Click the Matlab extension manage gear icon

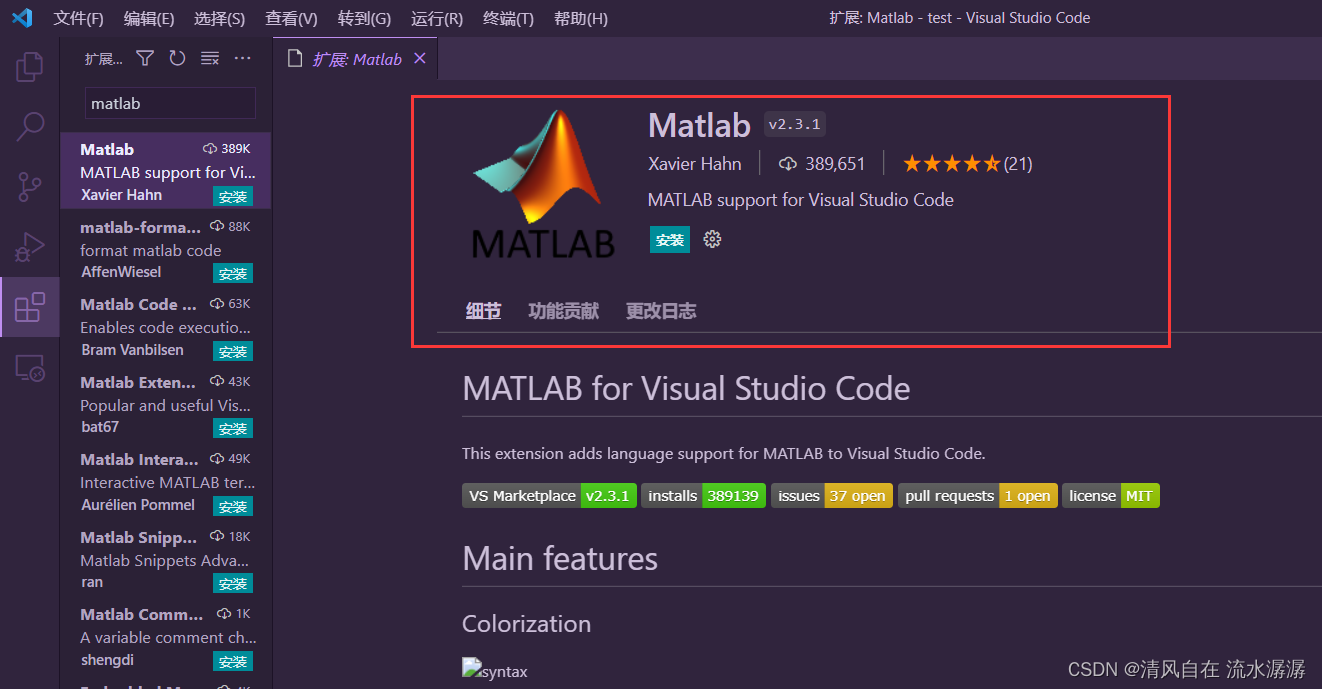coord(712,239)
